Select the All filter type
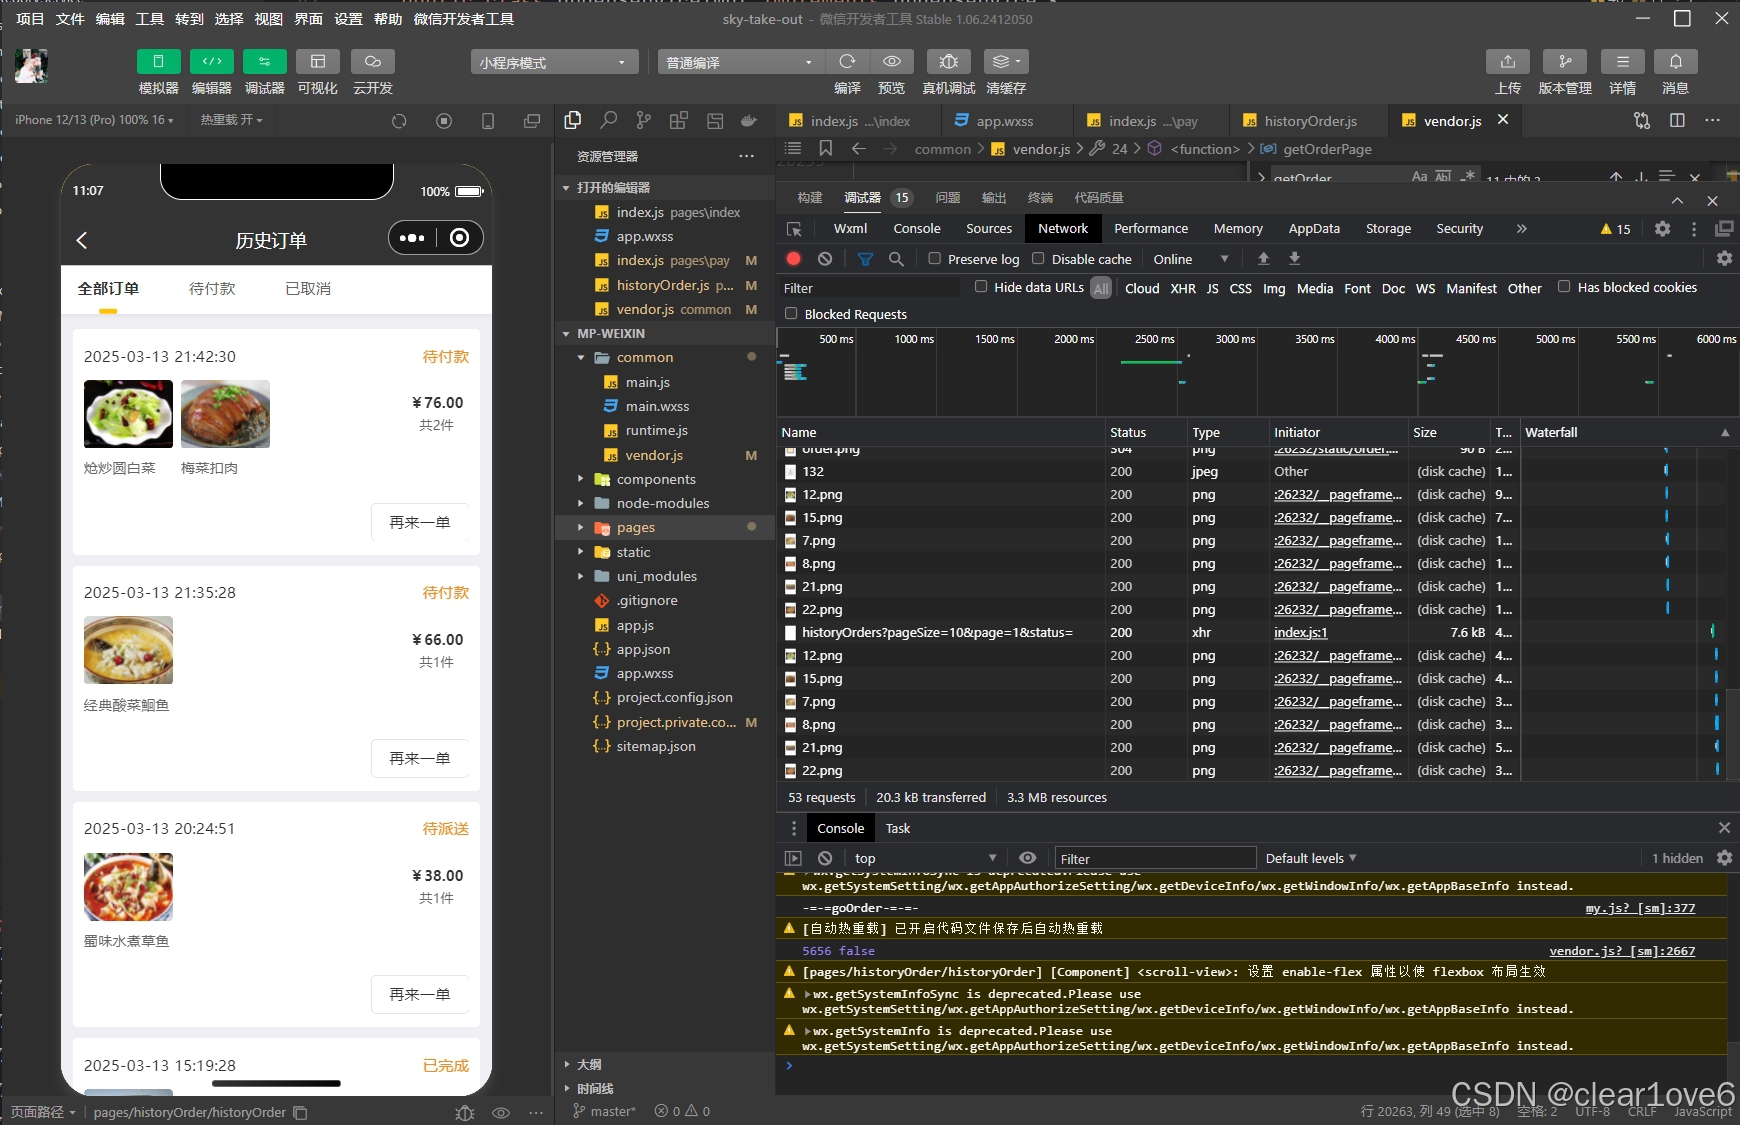Image resolution: width=1740 pixels, height=1125 pixels. coord(1101,288)
